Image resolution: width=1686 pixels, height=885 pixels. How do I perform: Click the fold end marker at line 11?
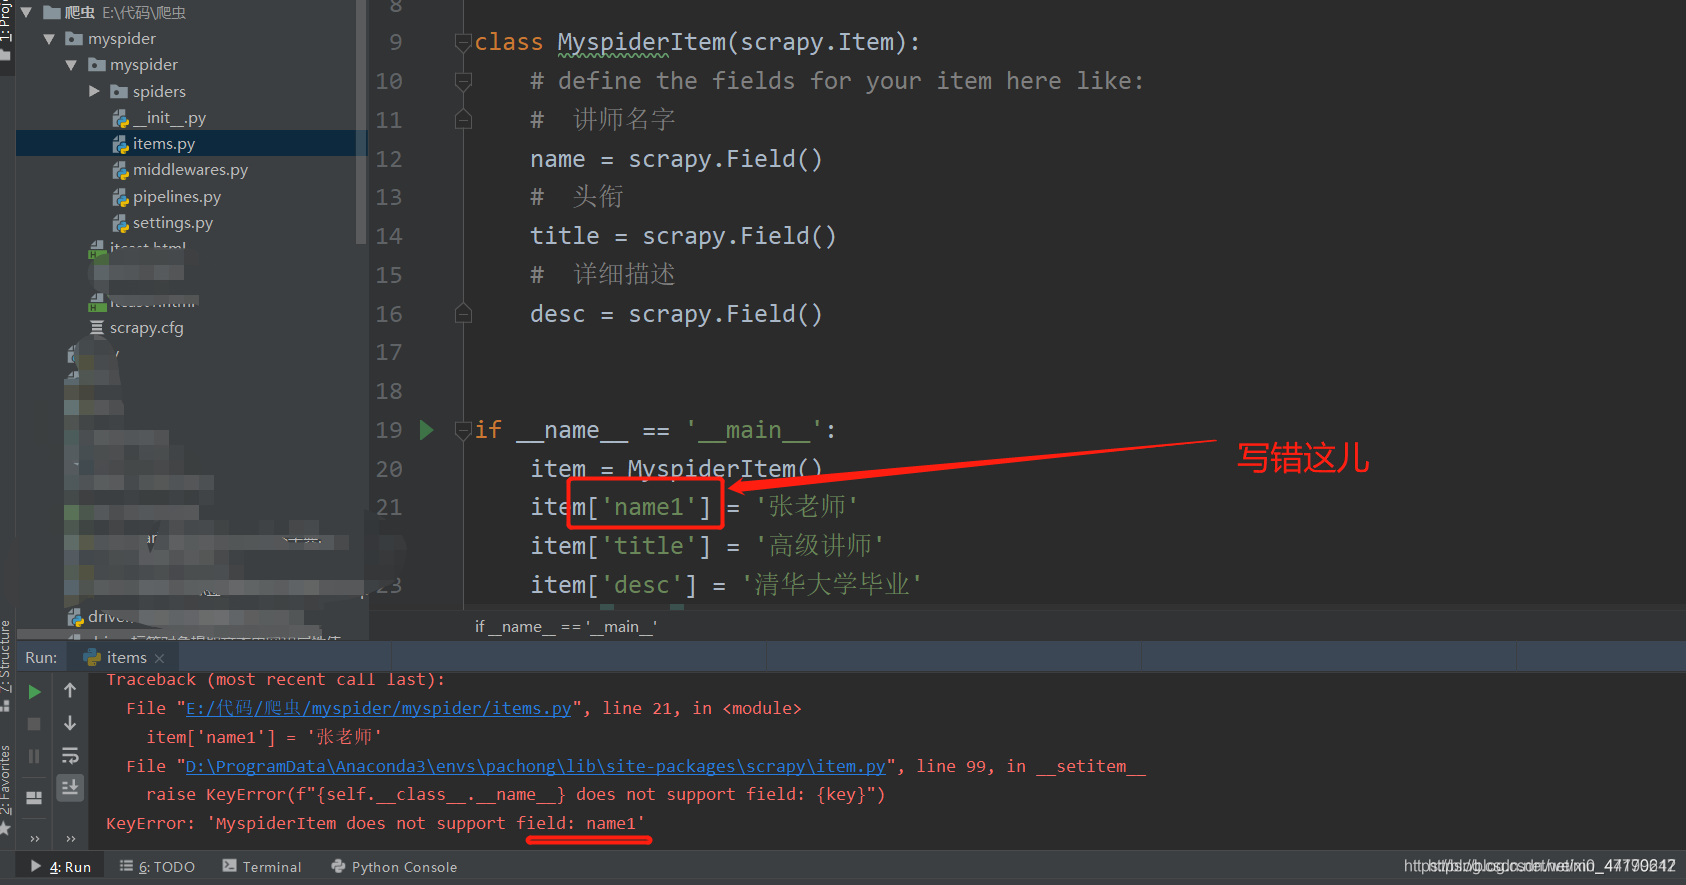click(x=463, y=120)
